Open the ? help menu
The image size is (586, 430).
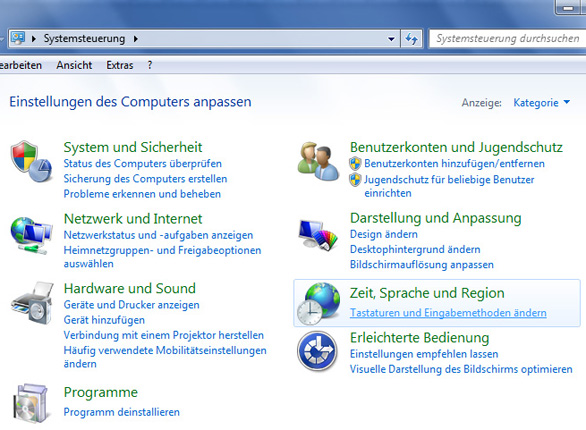pos(150,65)
